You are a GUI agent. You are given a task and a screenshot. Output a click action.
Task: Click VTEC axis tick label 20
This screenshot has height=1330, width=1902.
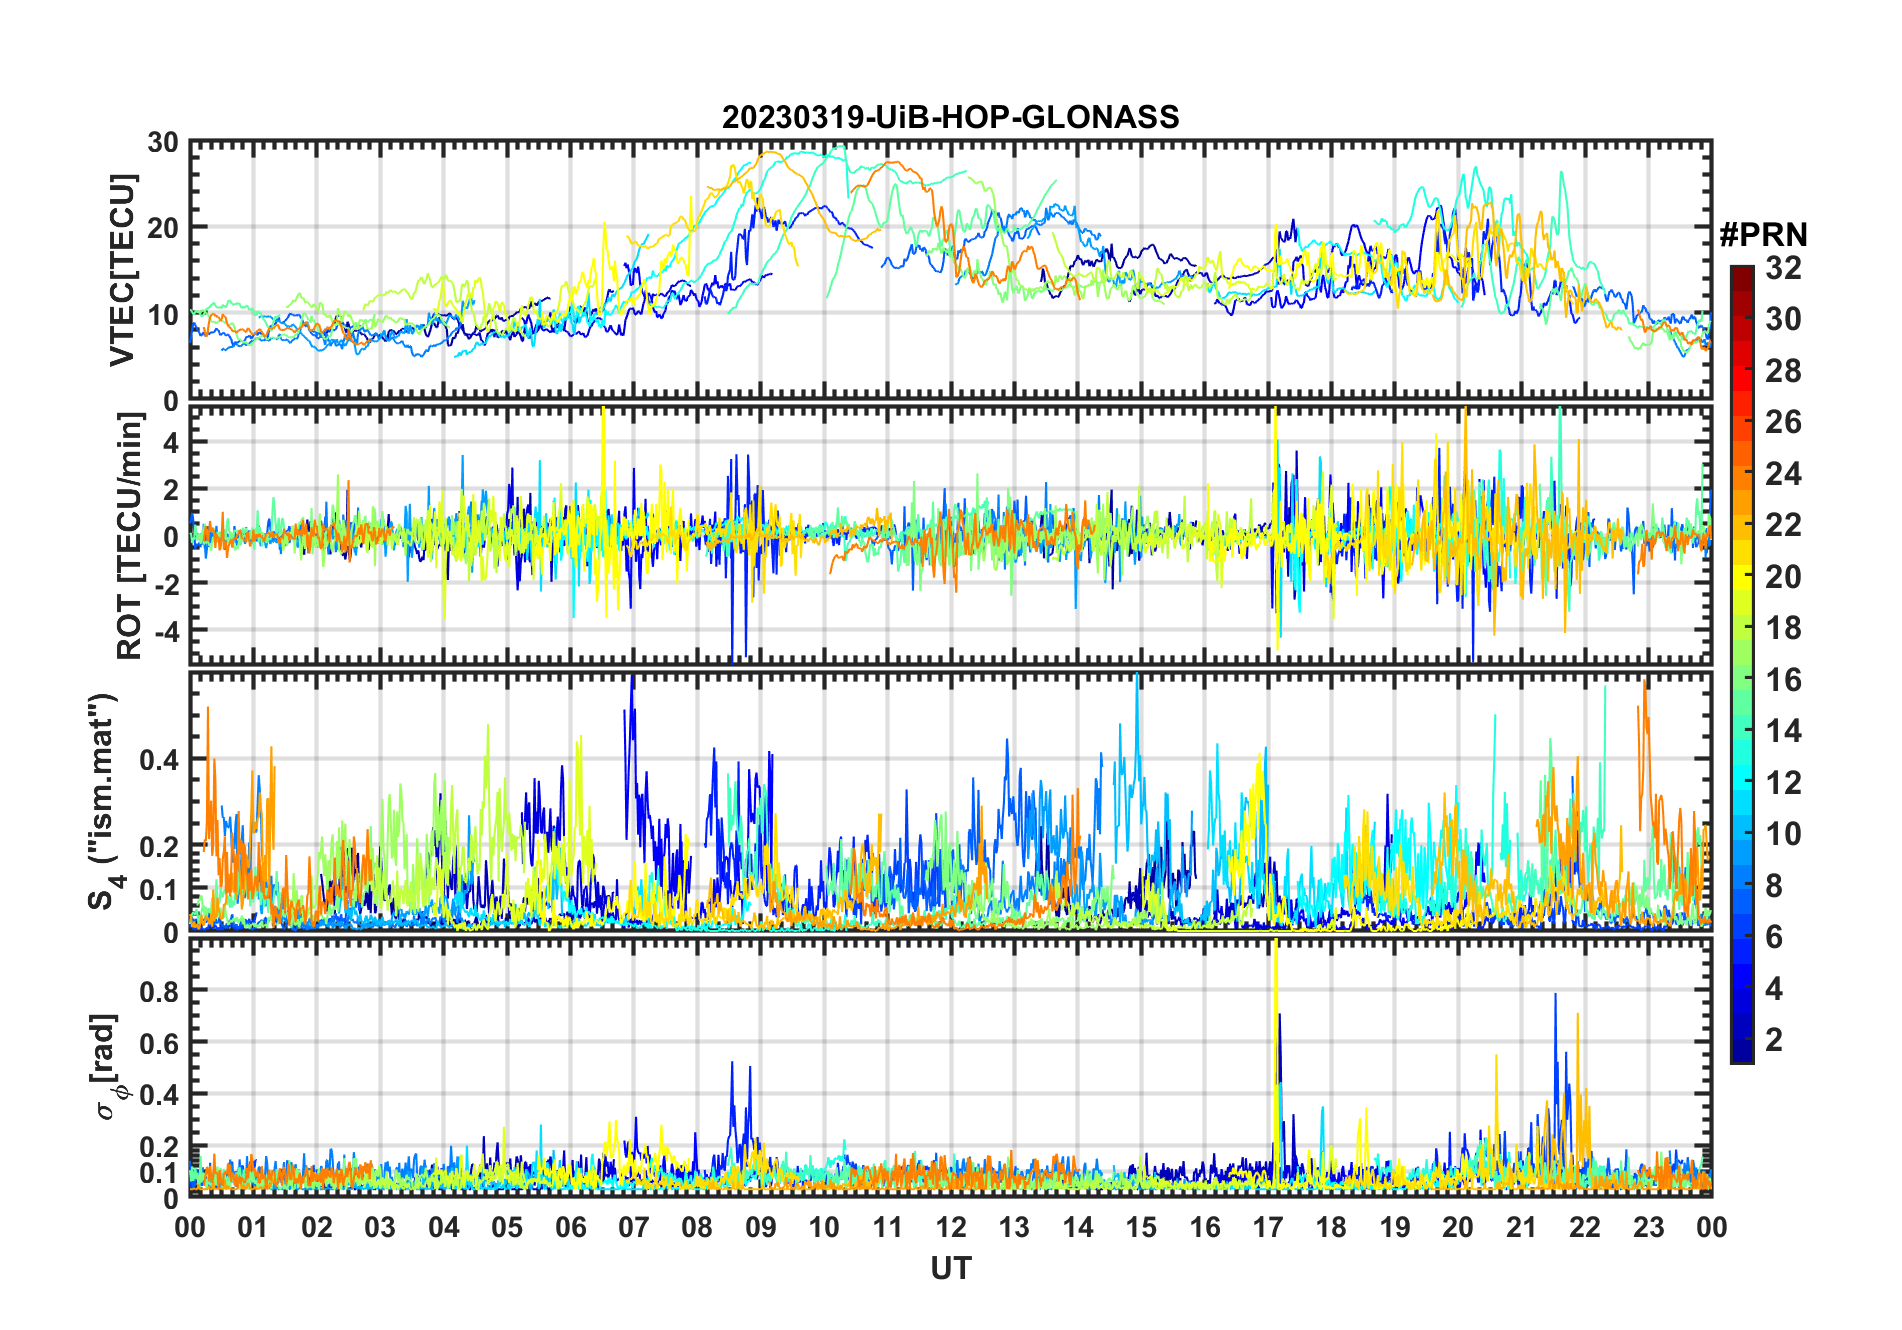click(163, 228)
